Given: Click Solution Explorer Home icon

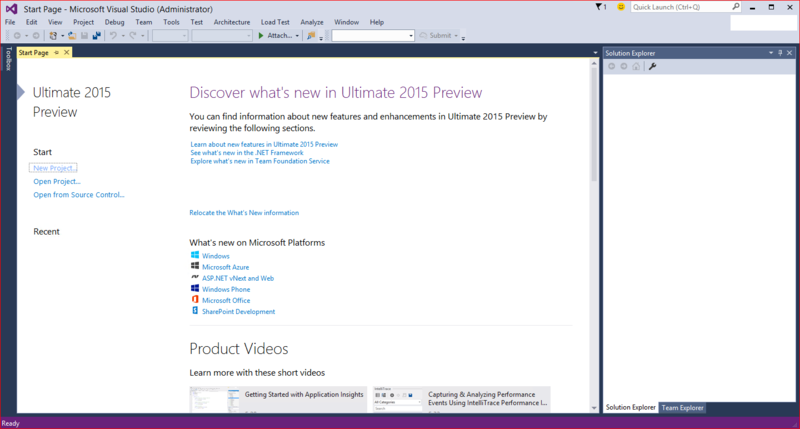Looking at the screenshot, I should pyautogui.click(x=636, y=66).
